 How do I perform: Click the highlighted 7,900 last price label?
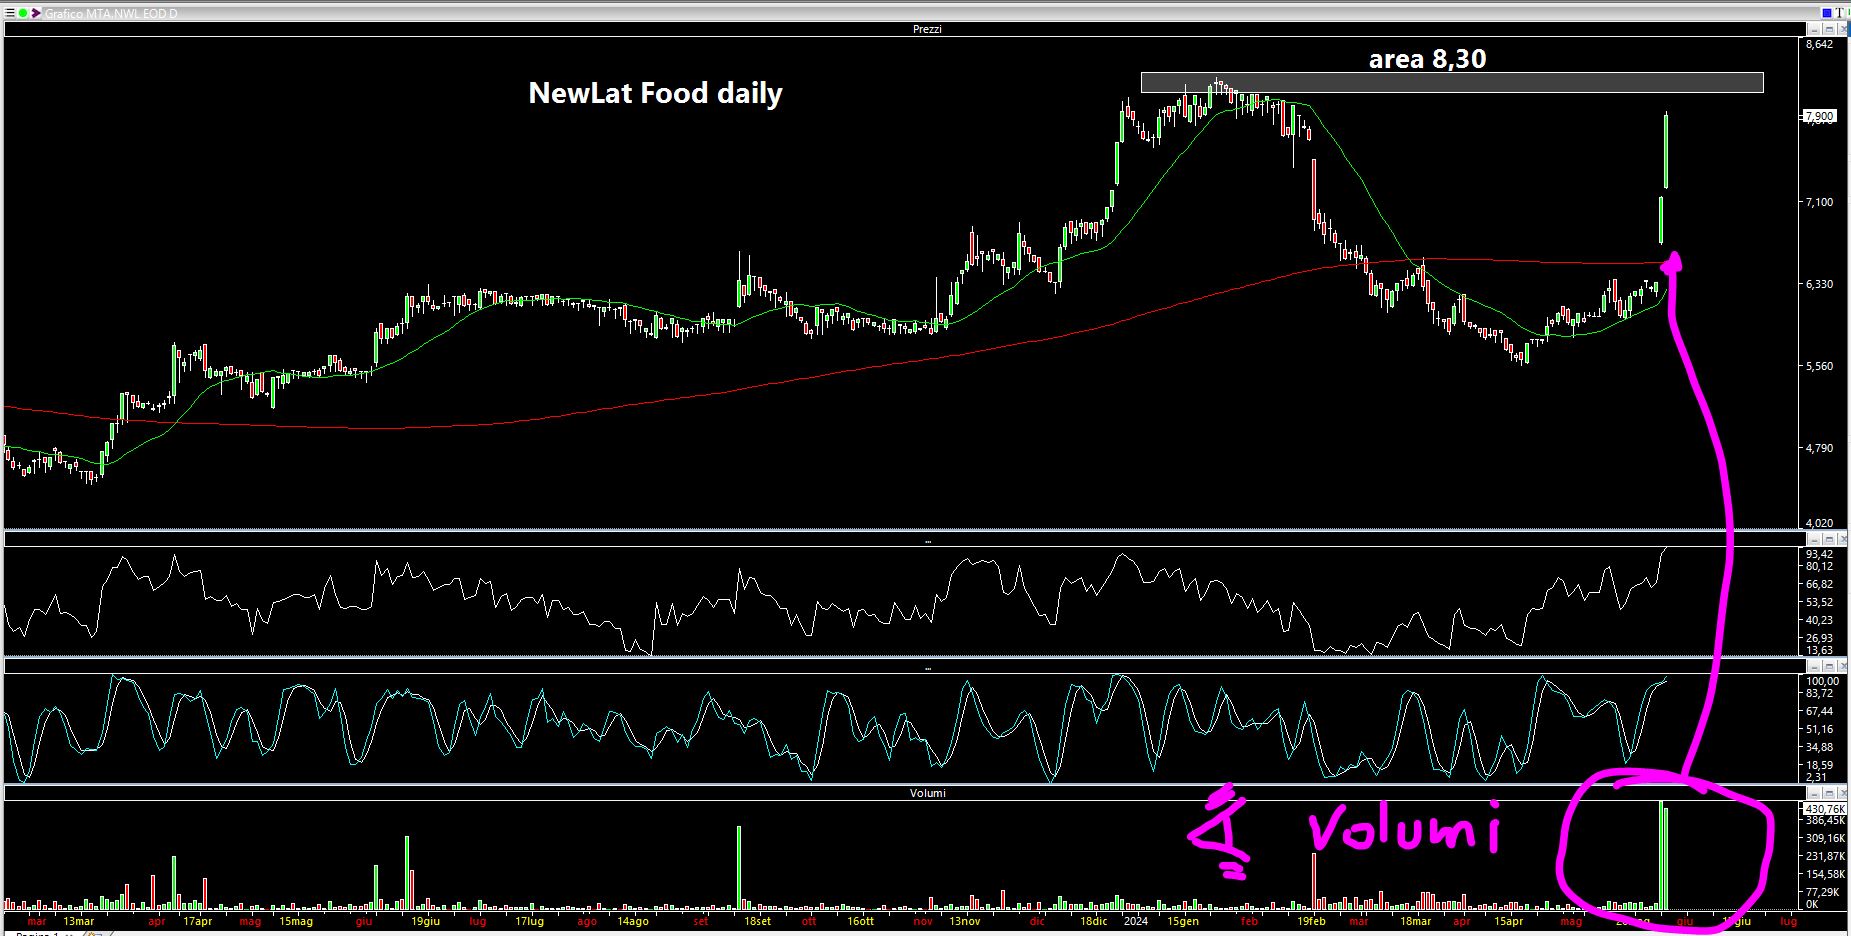[1820, 116]
